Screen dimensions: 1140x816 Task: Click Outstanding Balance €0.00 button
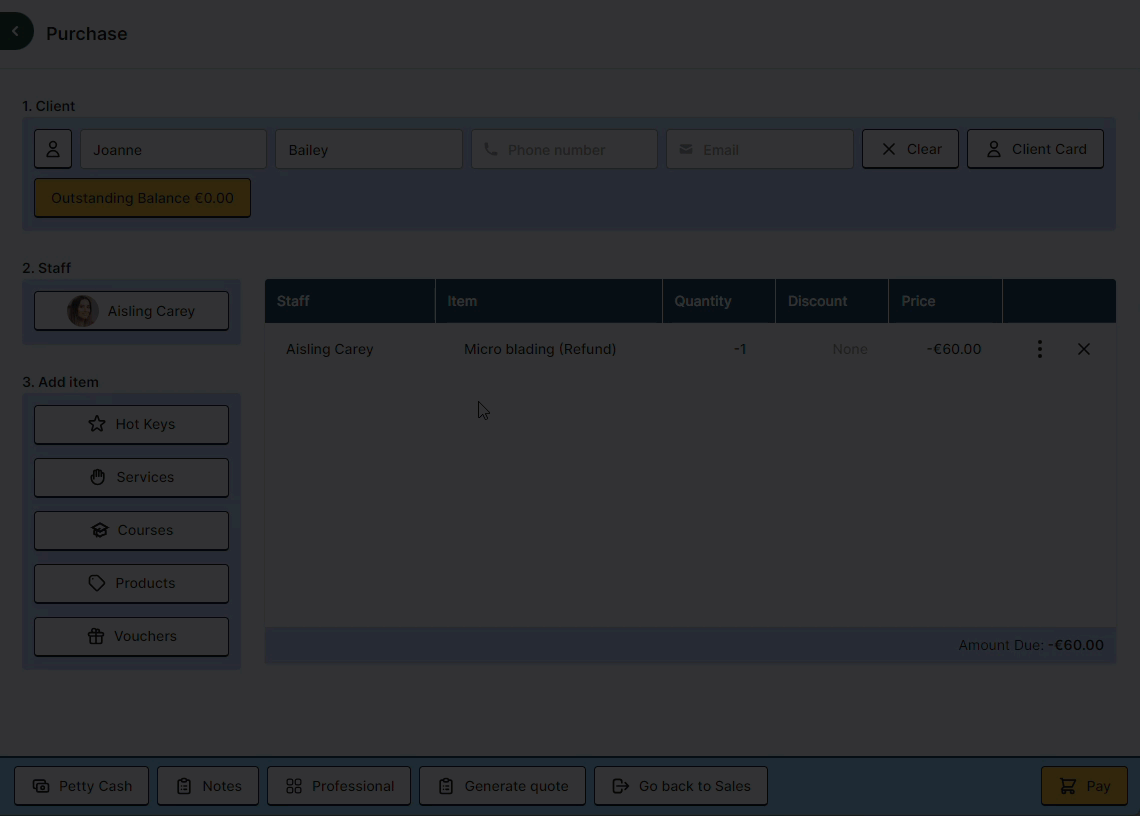pos(142,198)
